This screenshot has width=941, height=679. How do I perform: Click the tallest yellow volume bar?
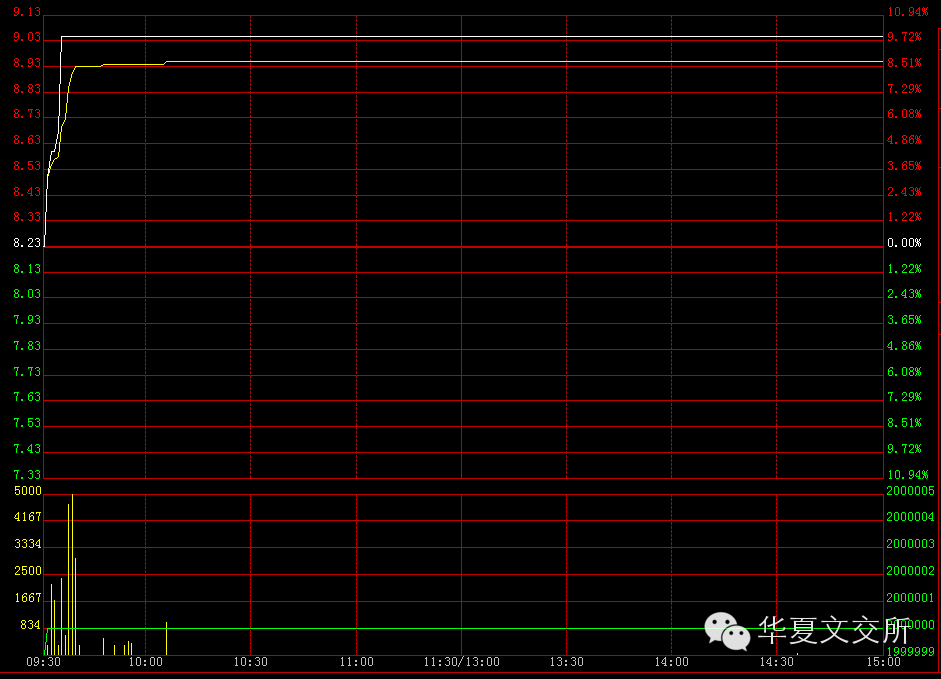[x=72, y=575]
